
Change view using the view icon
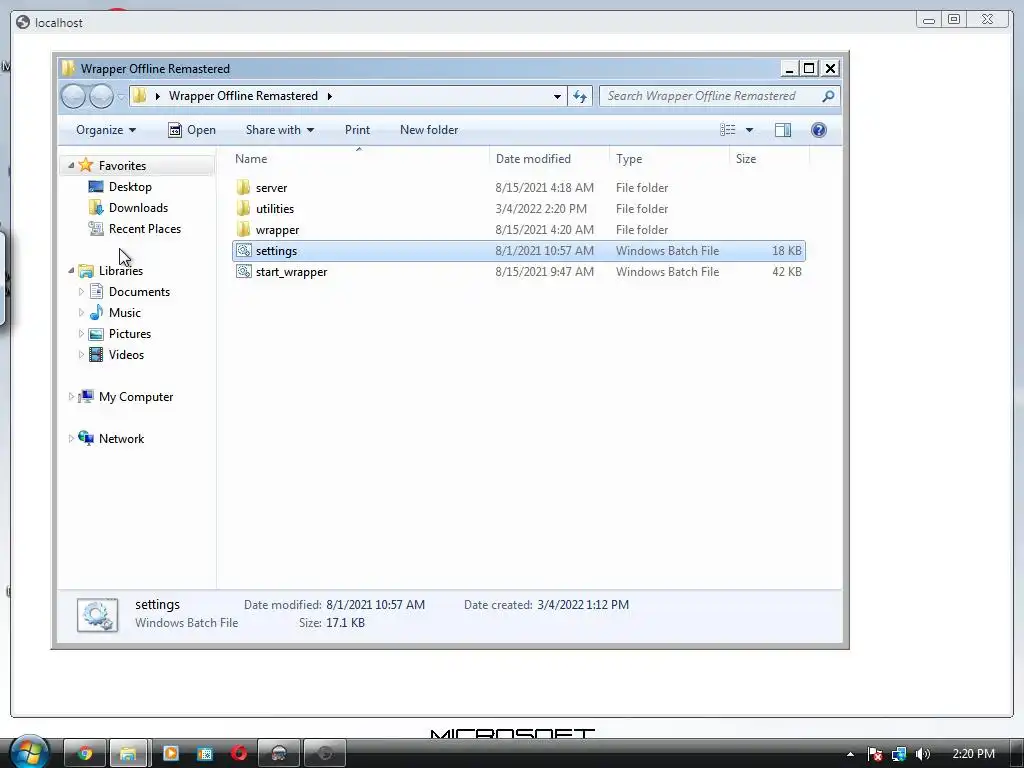pos(728,130)
